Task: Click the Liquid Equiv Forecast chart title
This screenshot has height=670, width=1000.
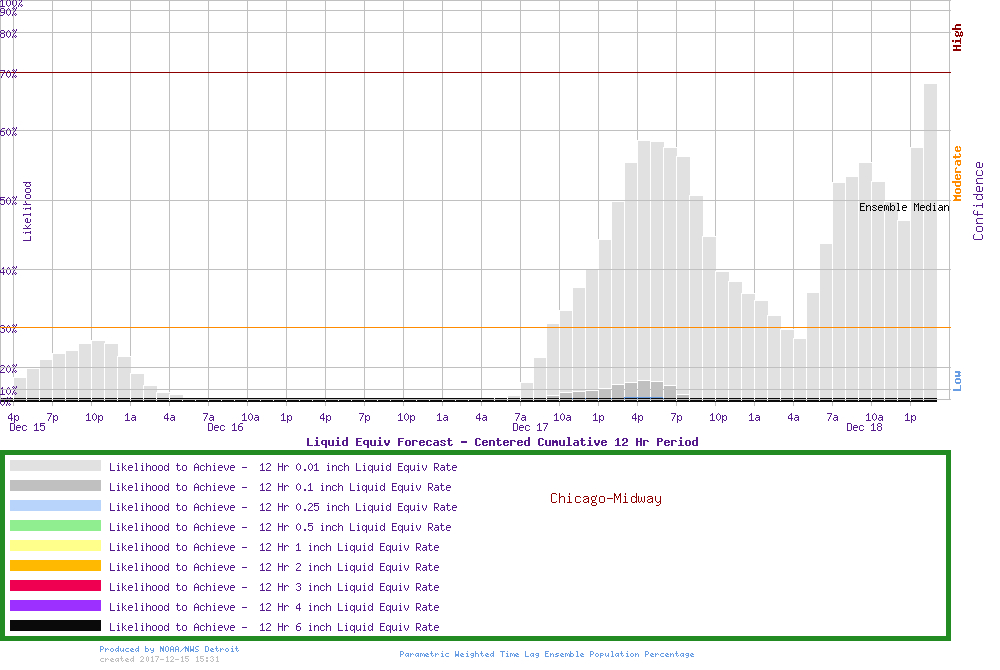Action: coord(502,441)
